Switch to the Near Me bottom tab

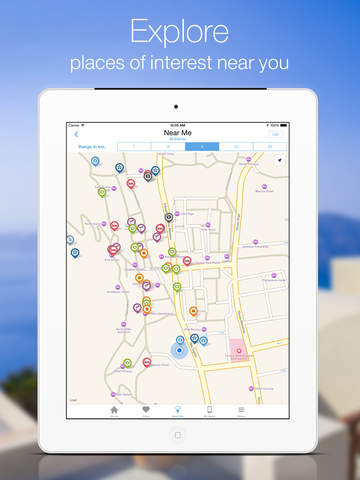point(177,411)
